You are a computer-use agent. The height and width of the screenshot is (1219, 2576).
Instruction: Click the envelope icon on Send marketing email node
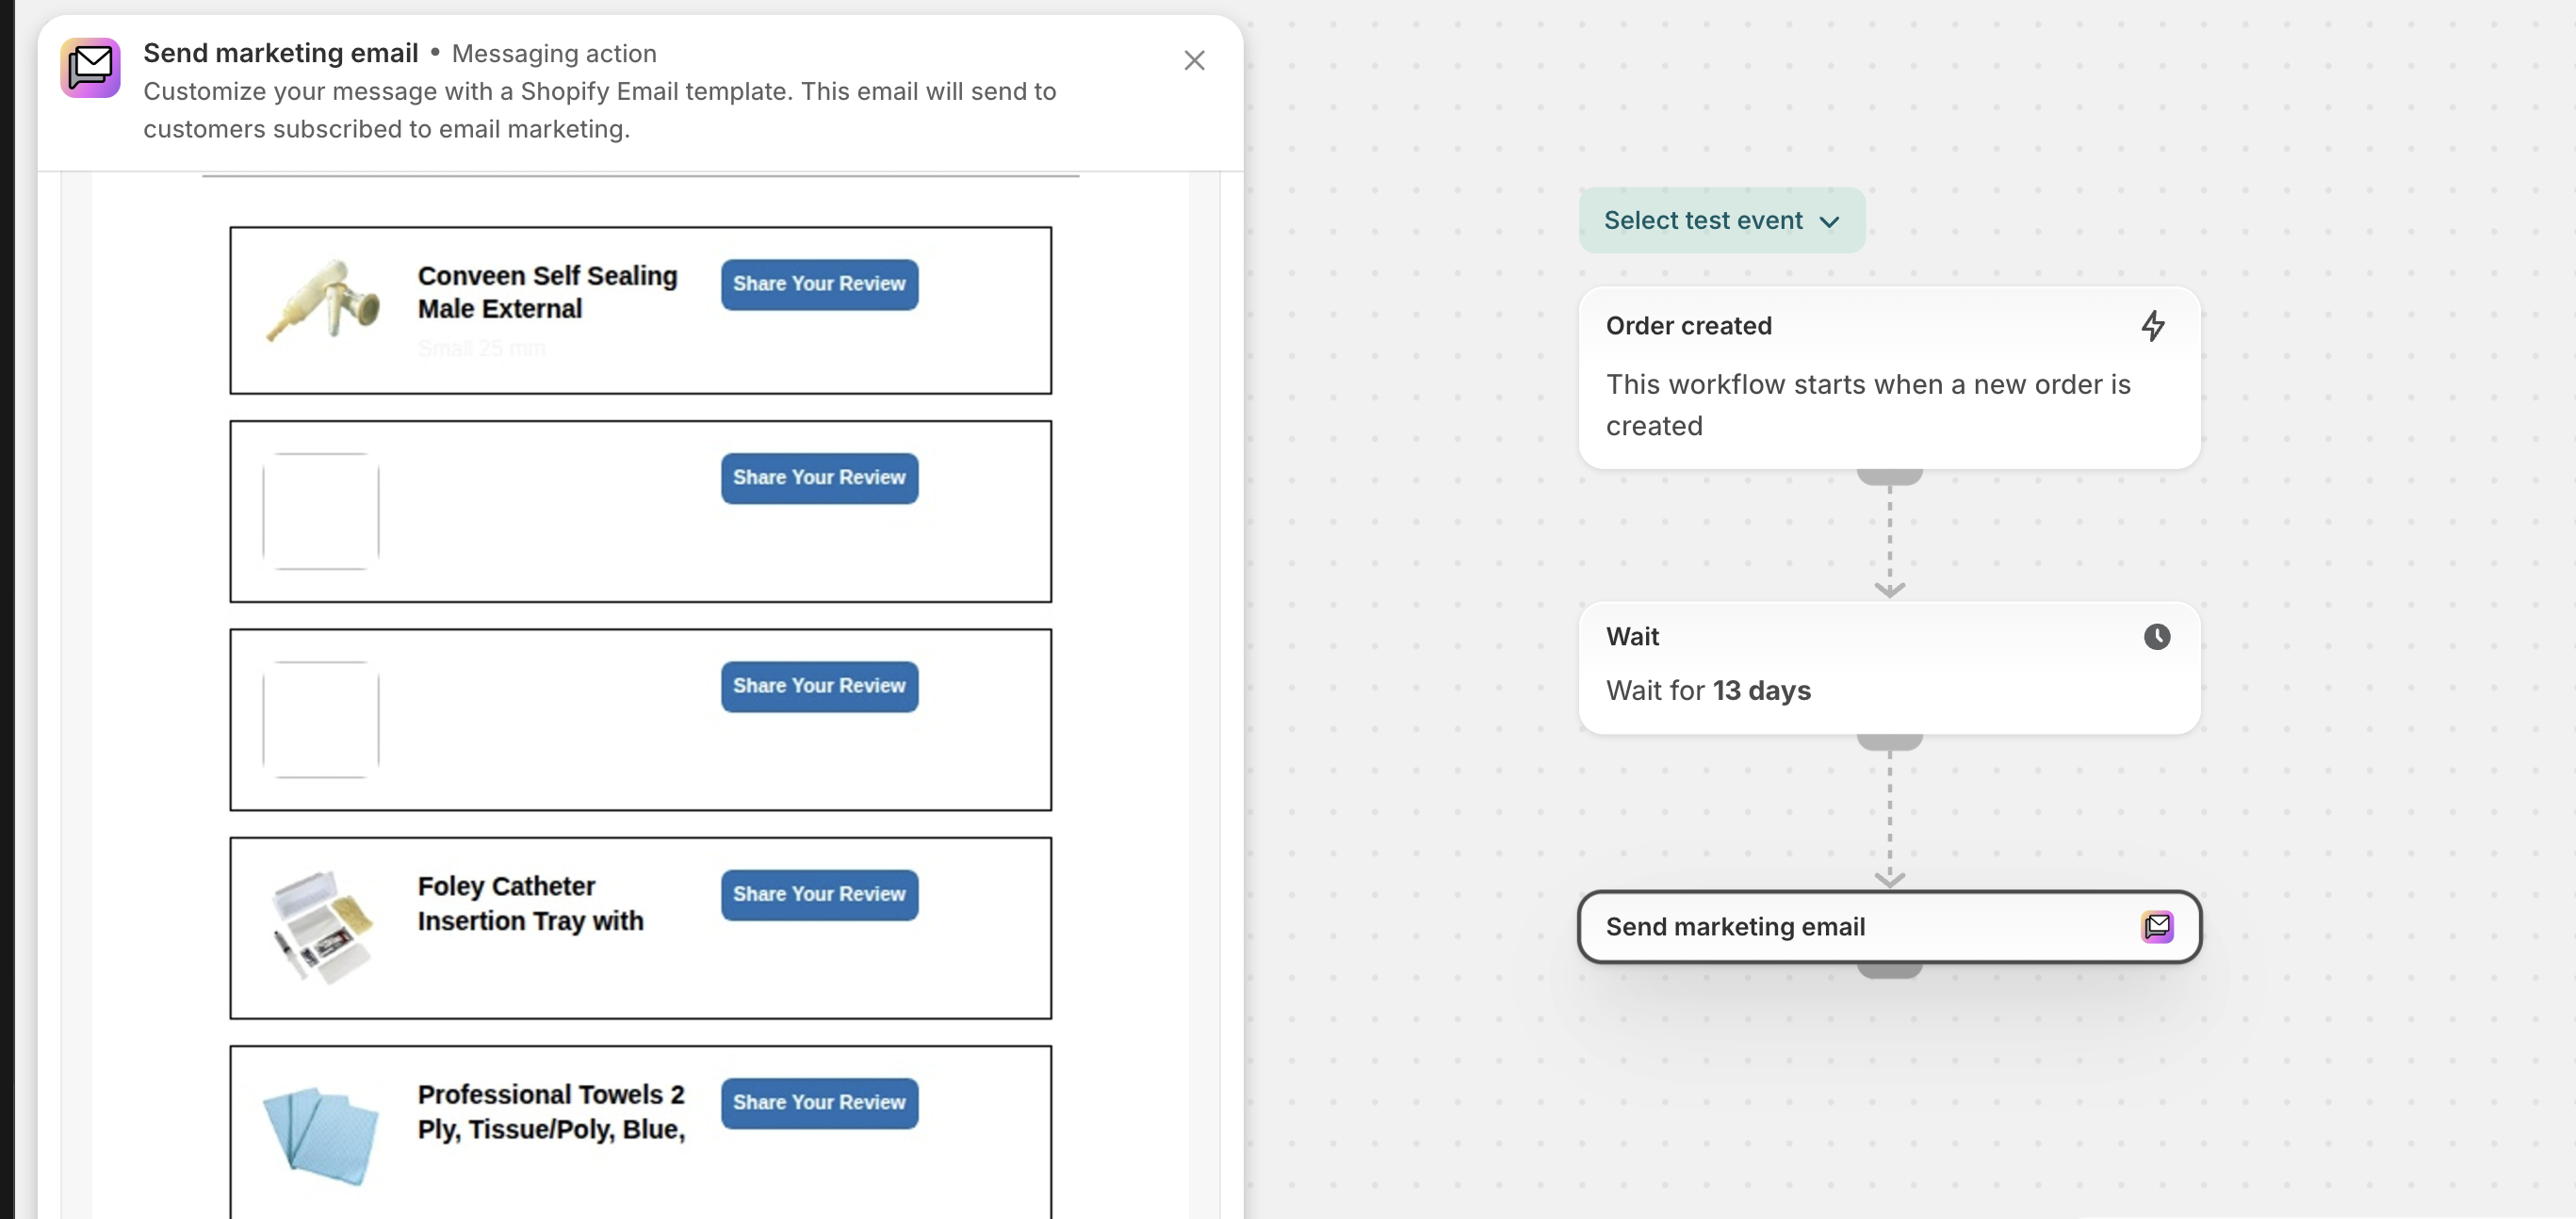point(2158,927)
